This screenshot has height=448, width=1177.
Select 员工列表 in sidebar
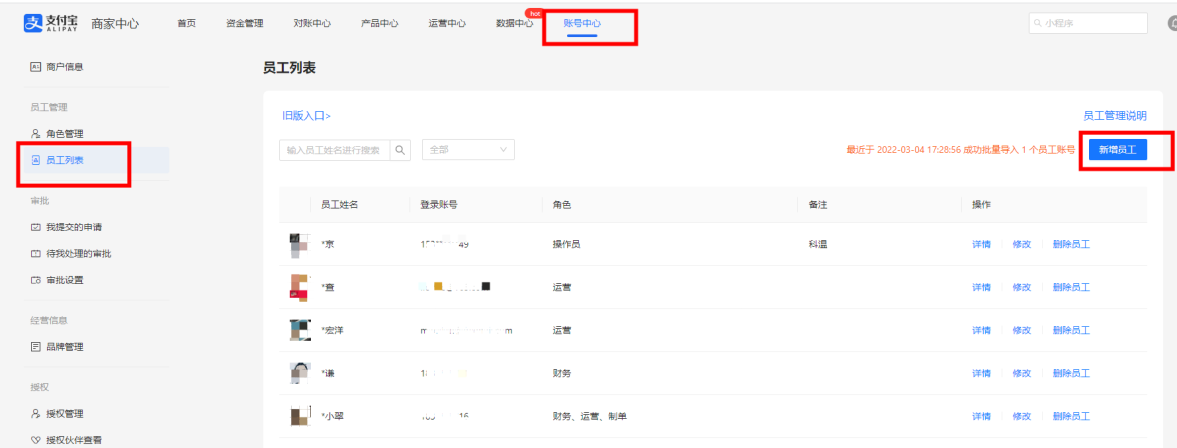tap(64, 160)
